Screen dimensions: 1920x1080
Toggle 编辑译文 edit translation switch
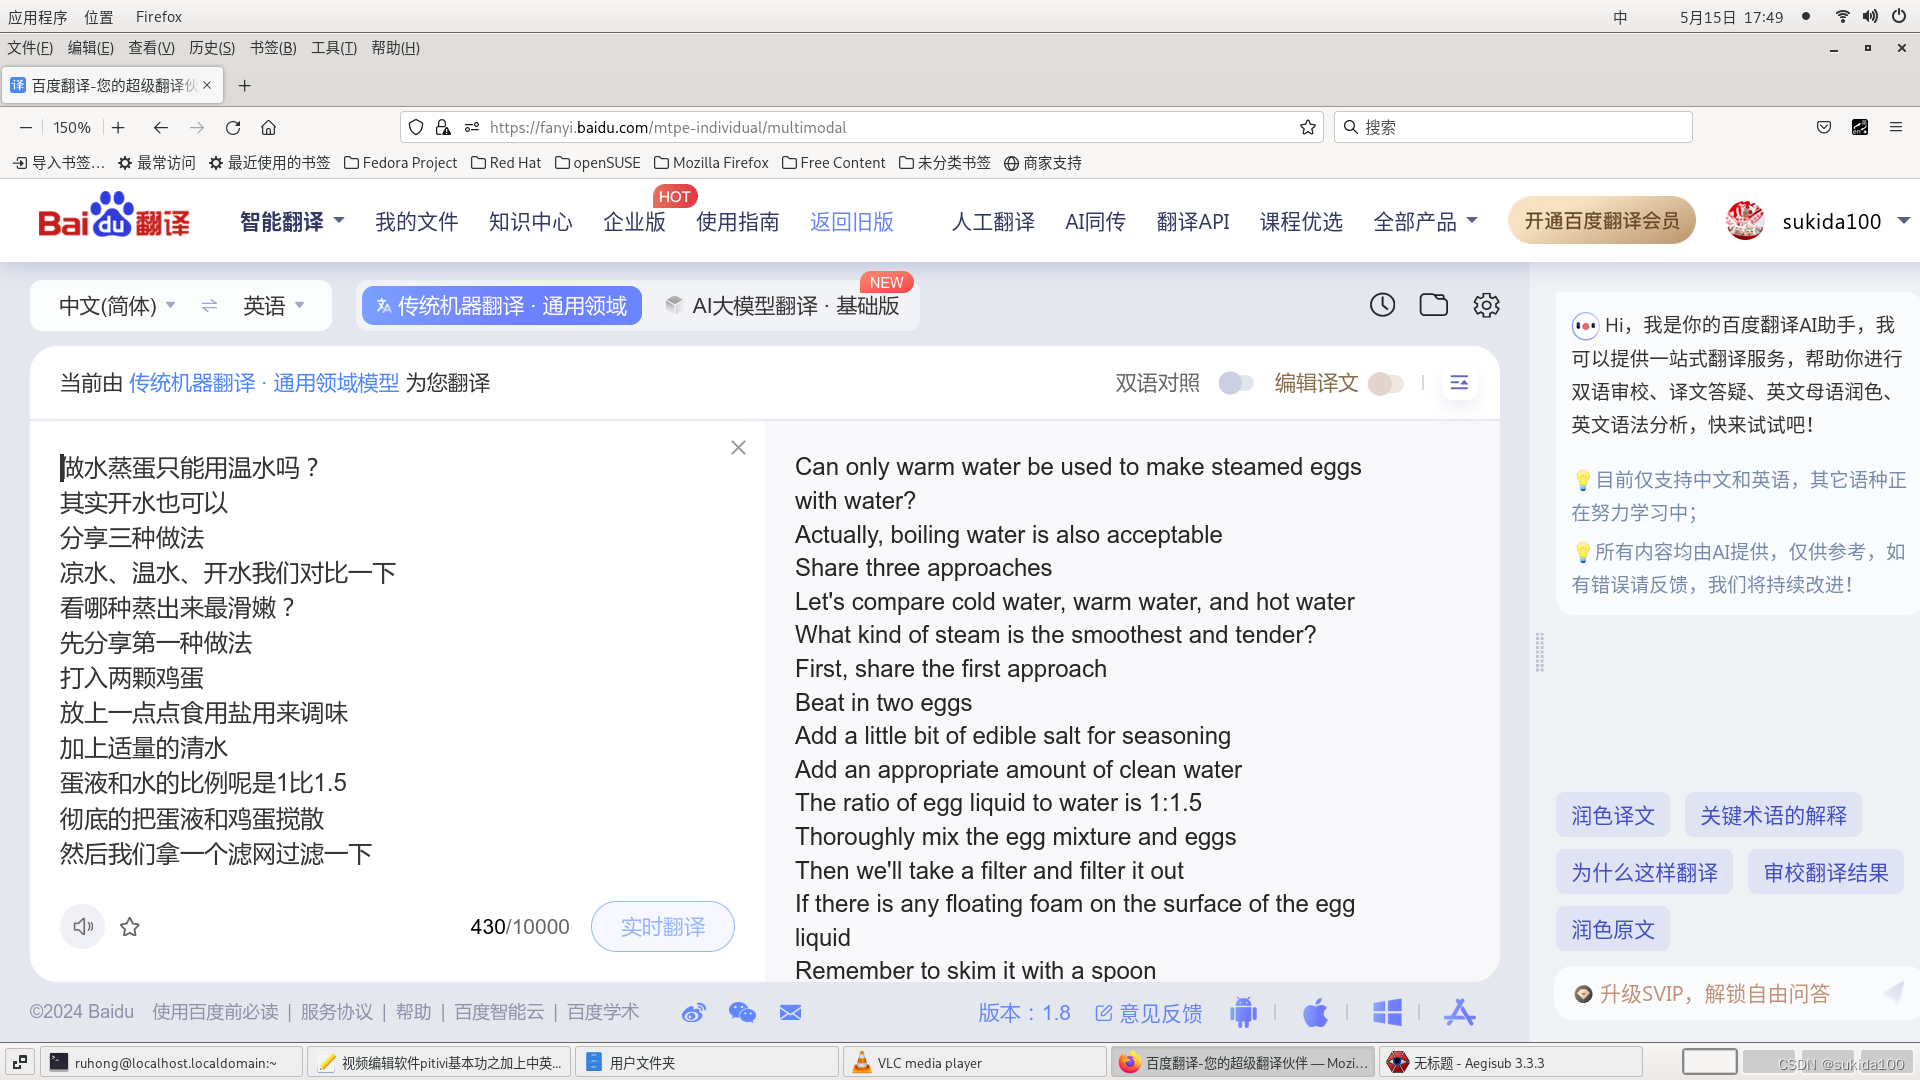pyautogui.click(x=1386, y=383)
